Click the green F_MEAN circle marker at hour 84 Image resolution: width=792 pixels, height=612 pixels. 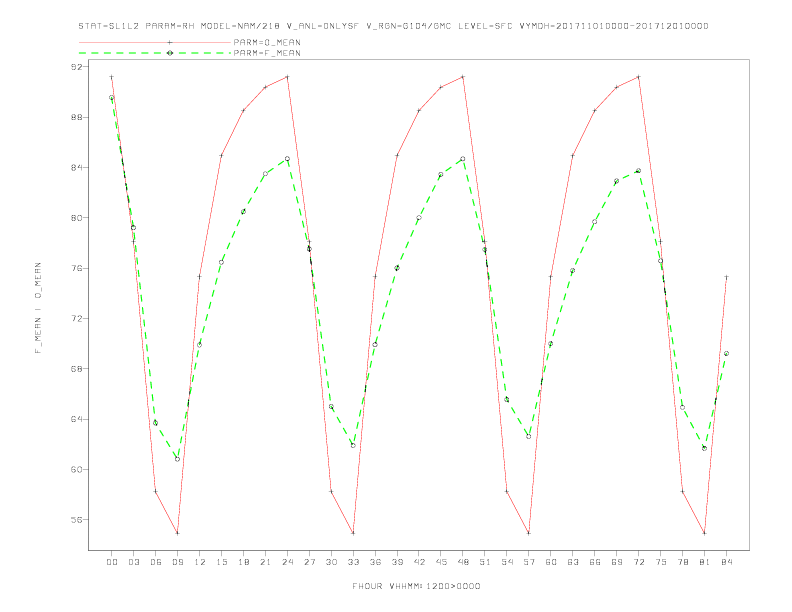(x=726, y=353)
